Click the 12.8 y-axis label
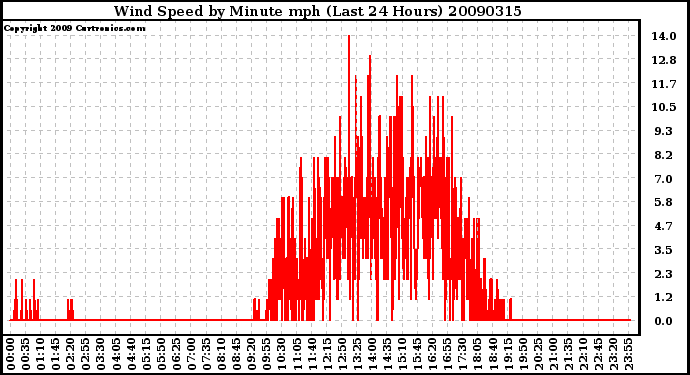 [664, 60]
